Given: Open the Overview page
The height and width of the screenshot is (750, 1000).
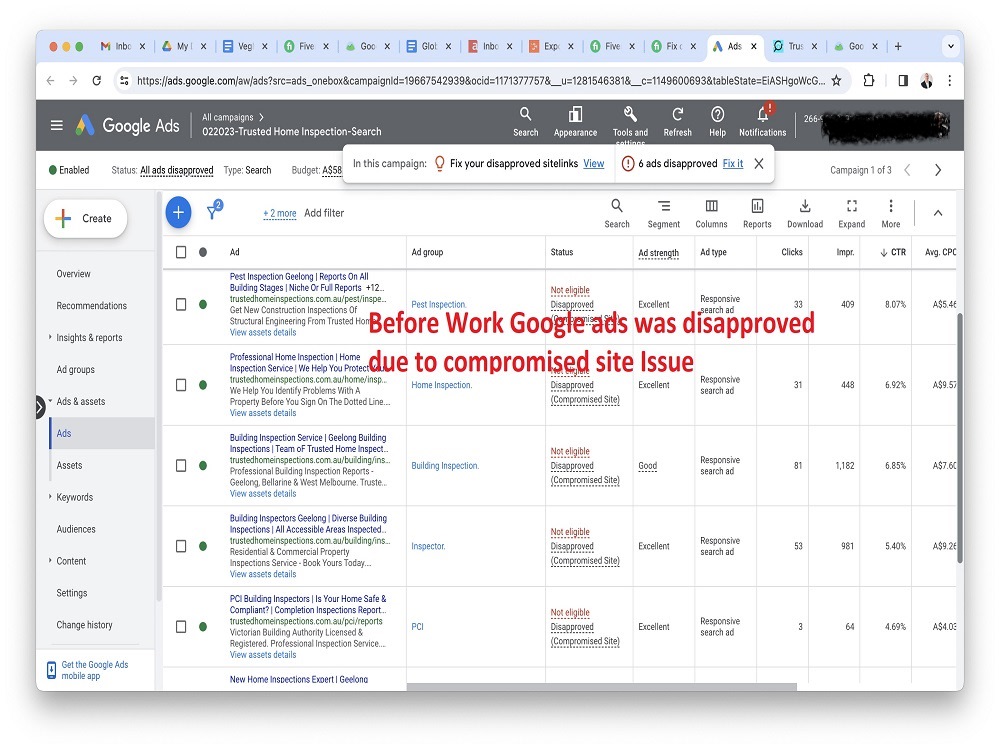Looking at the screenshot, I should pyautogui.click(x=73, y=274).
